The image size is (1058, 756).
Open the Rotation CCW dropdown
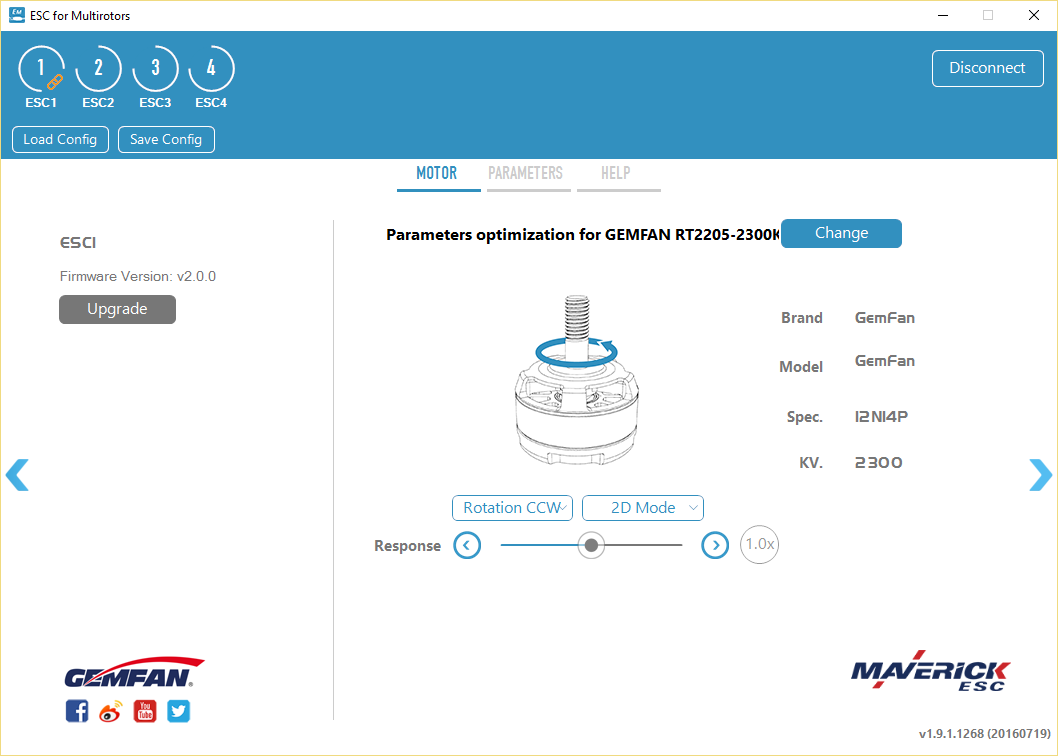coord(512,508)
